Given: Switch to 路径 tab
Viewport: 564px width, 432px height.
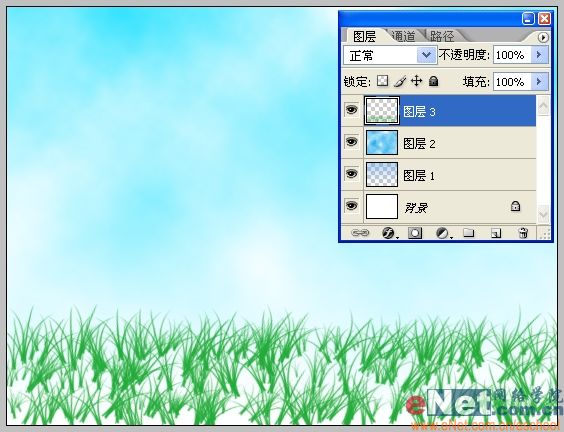Looking at the screenshot, I should point(442,36).
